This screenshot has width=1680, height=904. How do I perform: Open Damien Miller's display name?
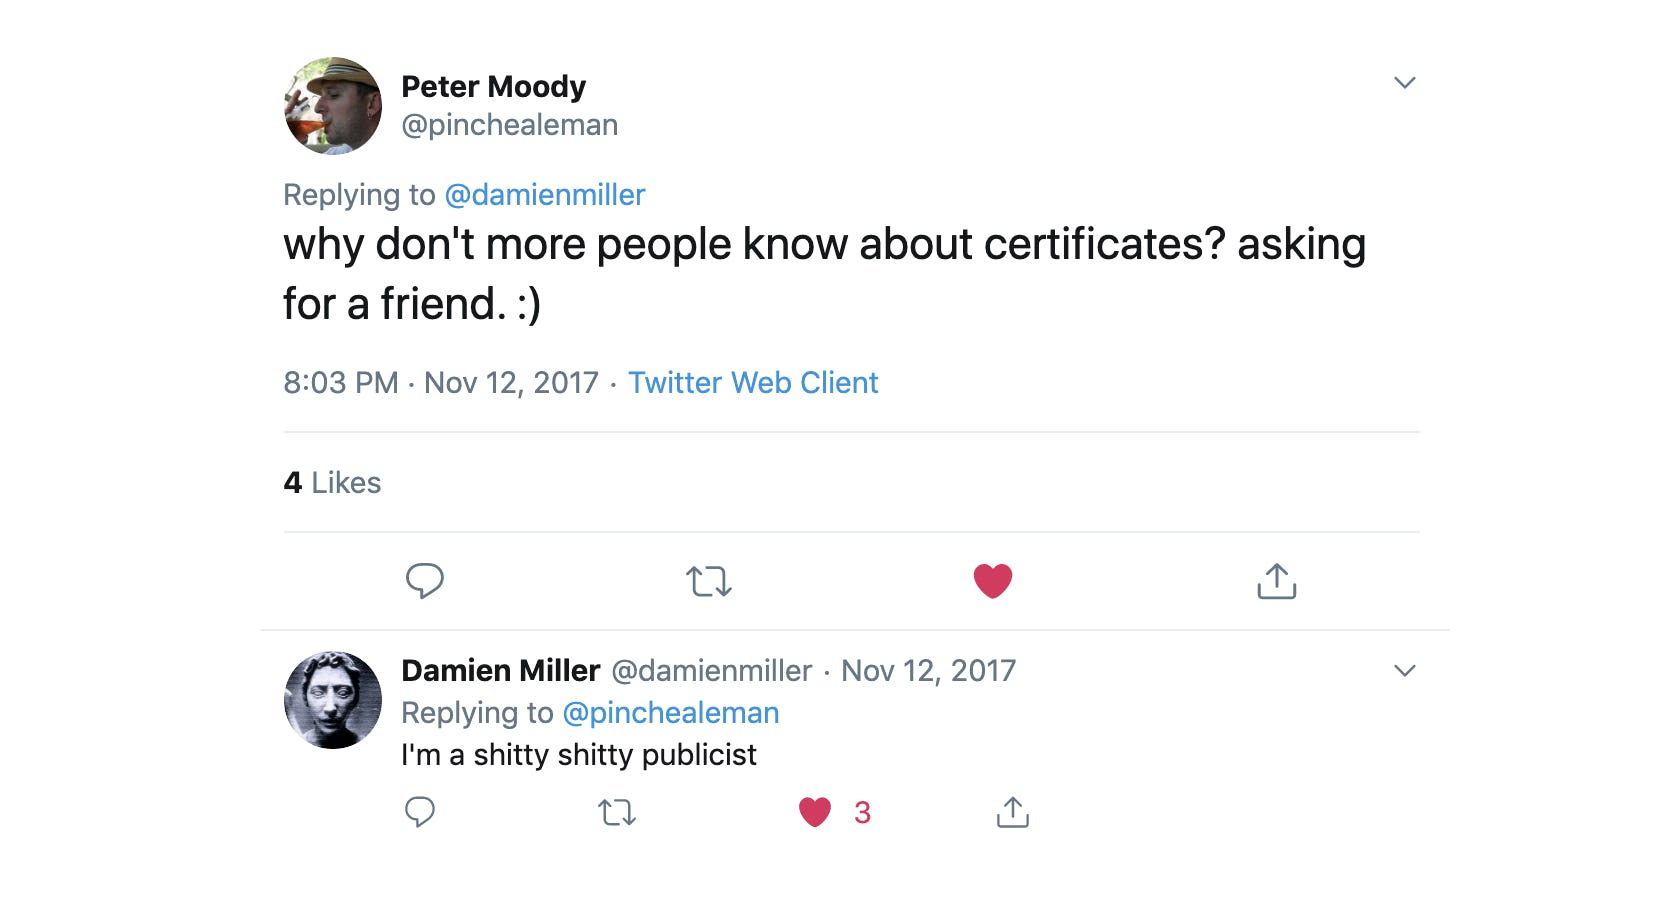tap(500, 670)
